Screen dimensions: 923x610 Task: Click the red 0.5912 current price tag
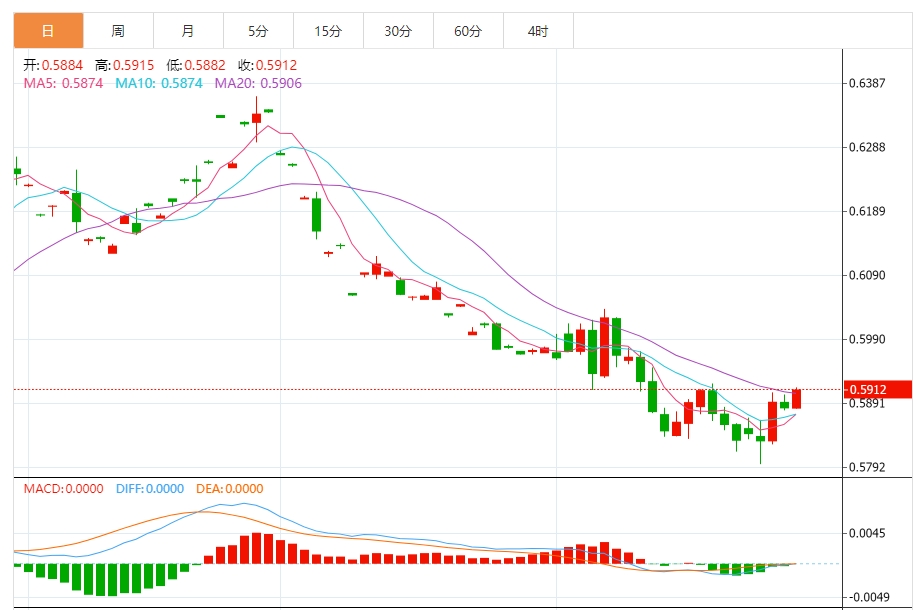coord(878,389)
